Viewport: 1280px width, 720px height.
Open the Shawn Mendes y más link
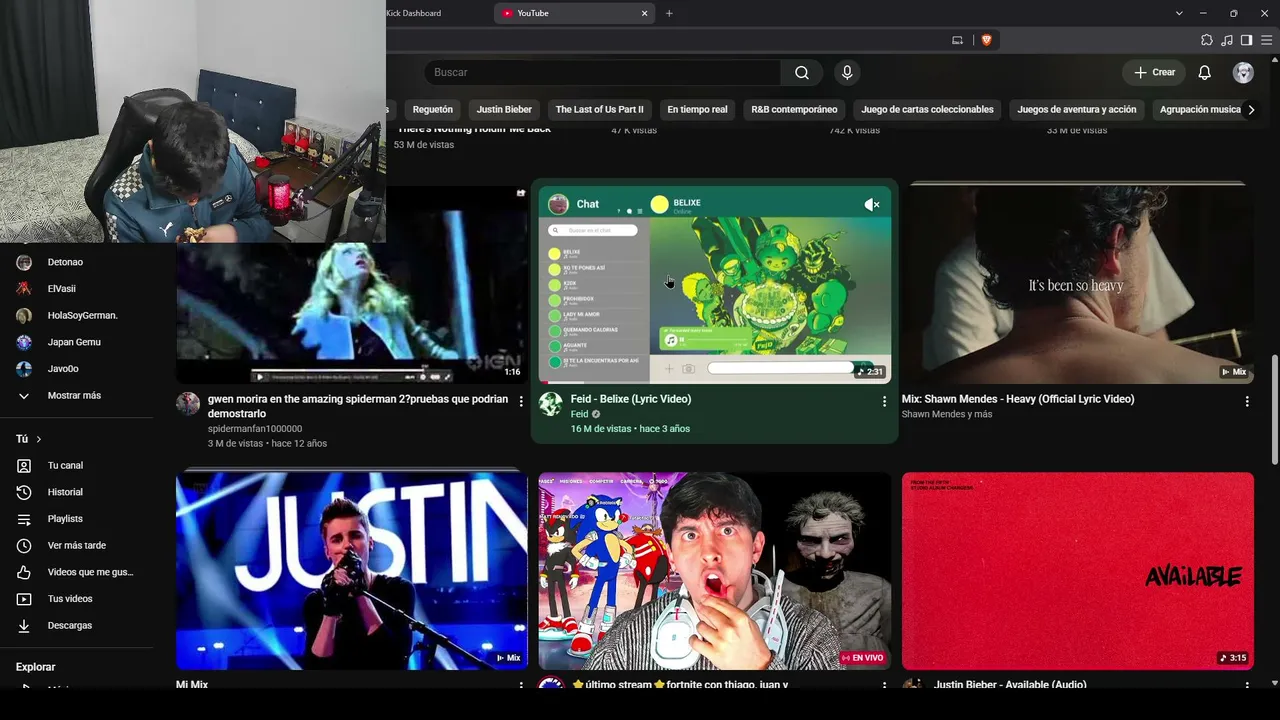coord(947,414)
